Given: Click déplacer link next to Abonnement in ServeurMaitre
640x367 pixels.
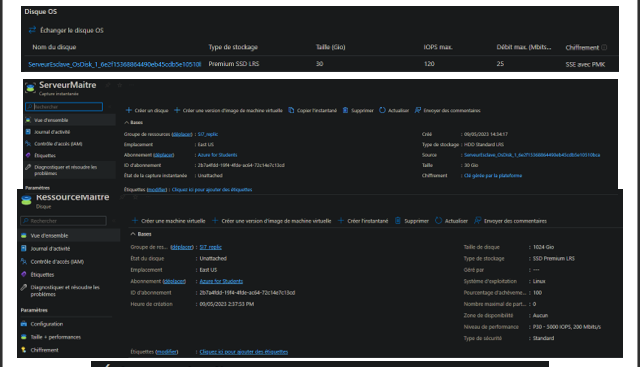Looking at the screenshot, I should coord(164,155).
